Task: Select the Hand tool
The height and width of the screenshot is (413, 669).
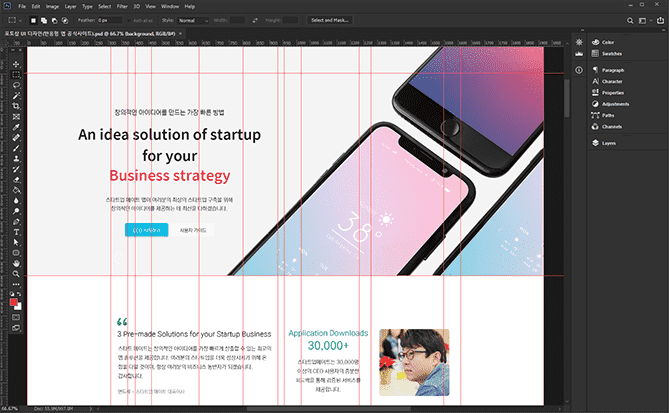Action: 16,264
